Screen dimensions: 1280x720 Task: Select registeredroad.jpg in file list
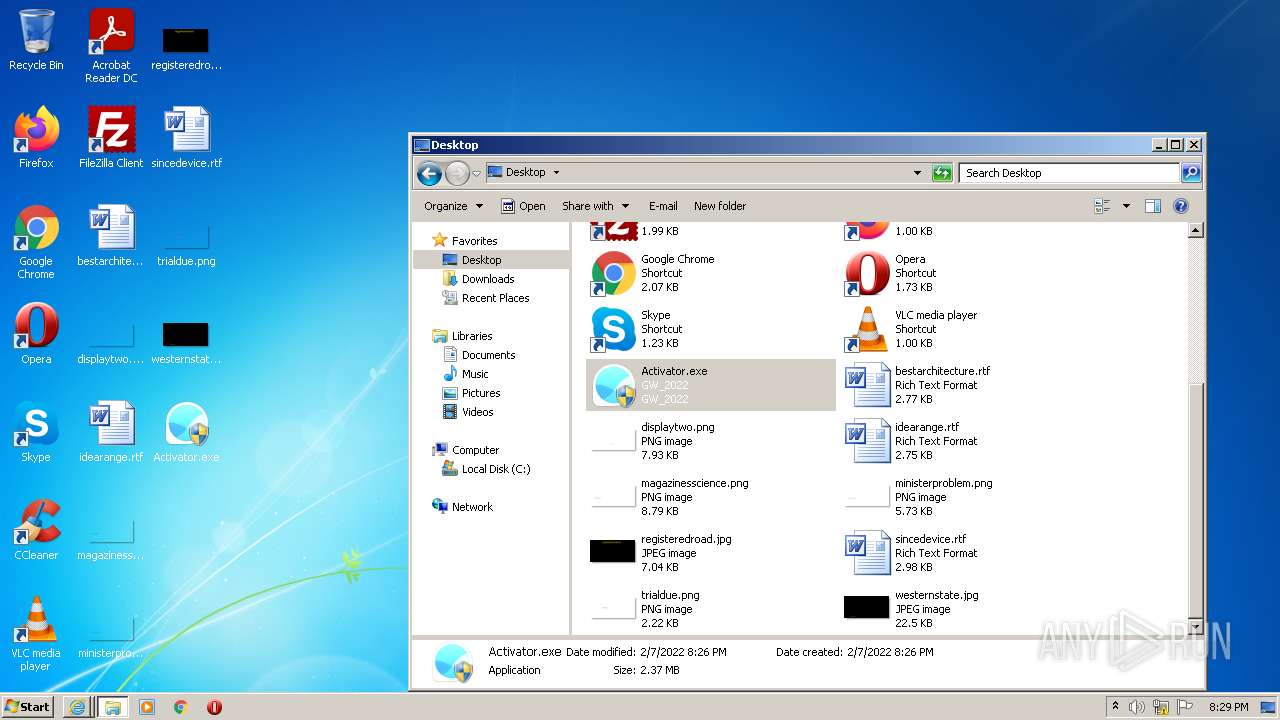(x=710, y=553)
